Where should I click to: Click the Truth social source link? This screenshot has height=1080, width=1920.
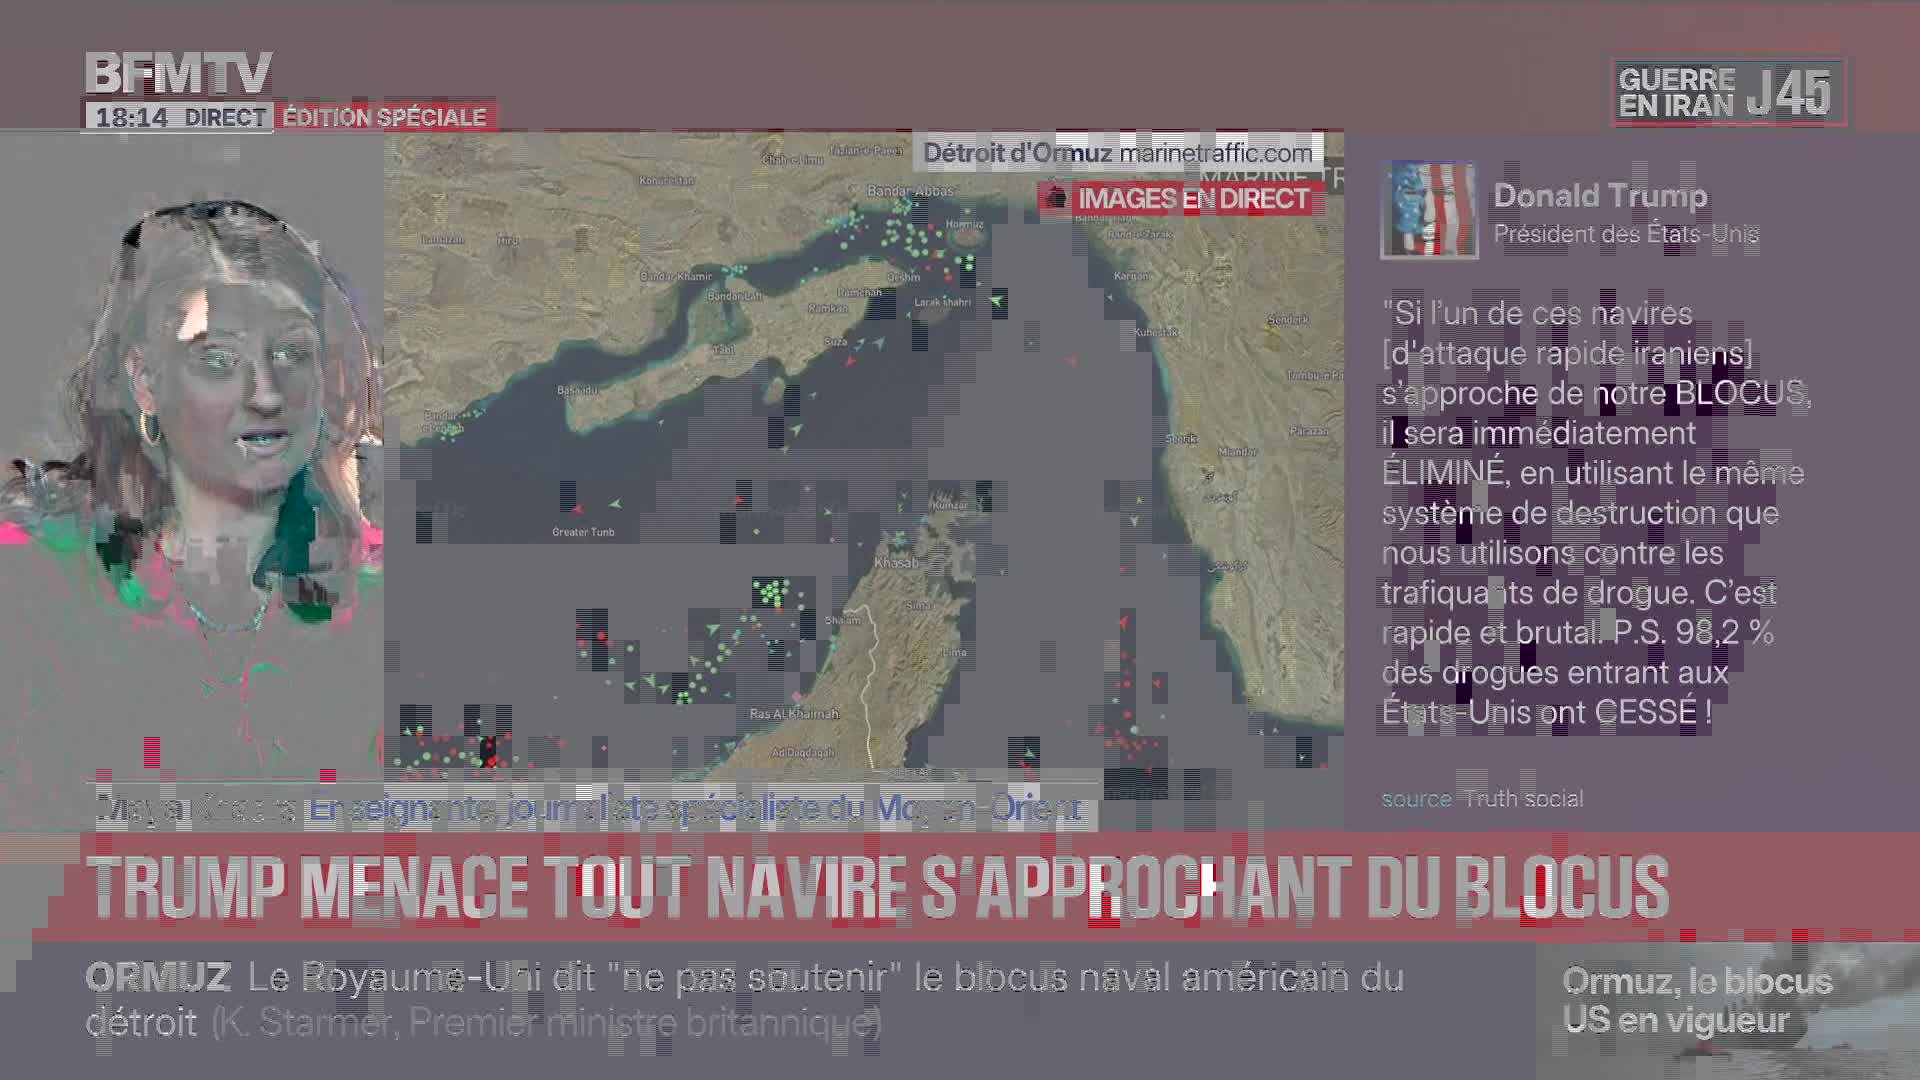(1523, 799)
